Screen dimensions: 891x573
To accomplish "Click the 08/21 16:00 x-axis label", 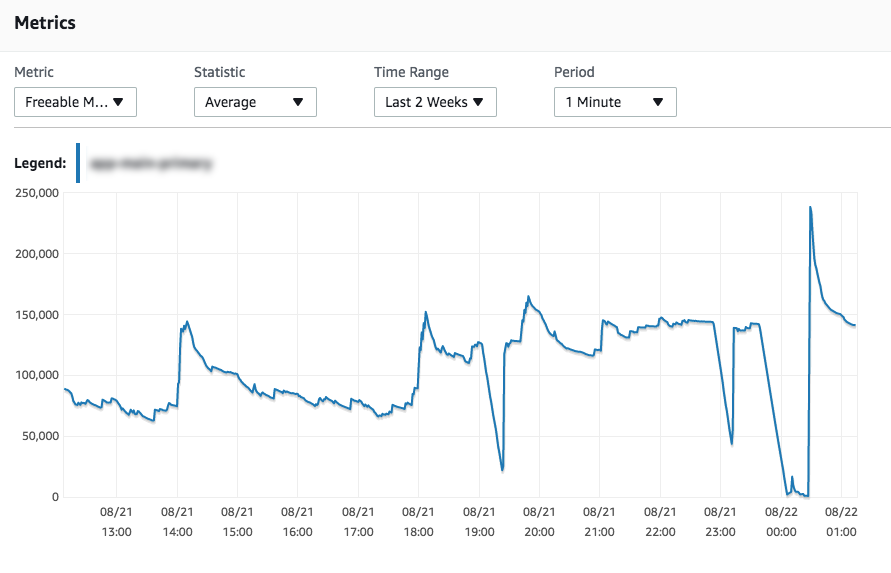I will coord(298,522).
